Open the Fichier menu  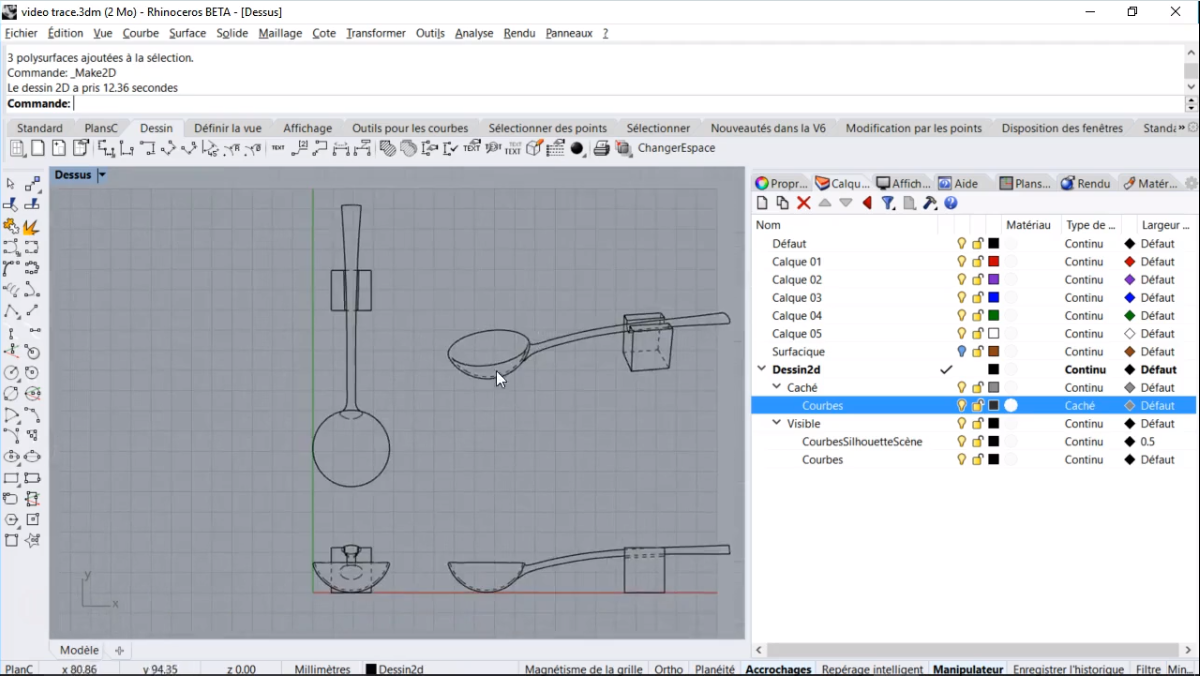click(x=21, y=33)
